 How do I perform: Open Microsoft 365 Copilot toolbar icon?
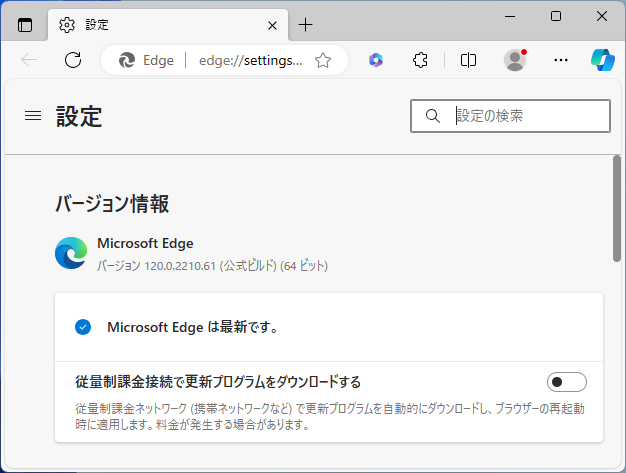click(x=376, y=60)
